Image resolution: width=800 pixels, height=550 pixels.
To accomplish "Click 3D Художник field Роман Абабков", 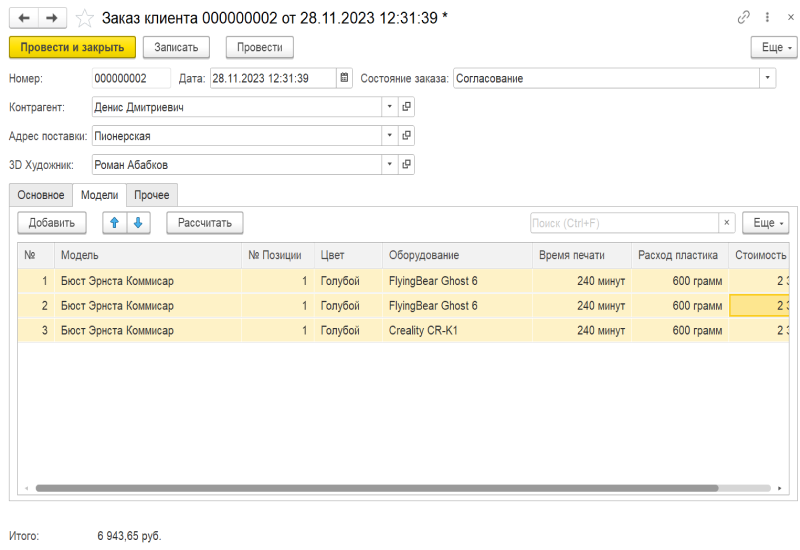I will (x=237, y=164).
